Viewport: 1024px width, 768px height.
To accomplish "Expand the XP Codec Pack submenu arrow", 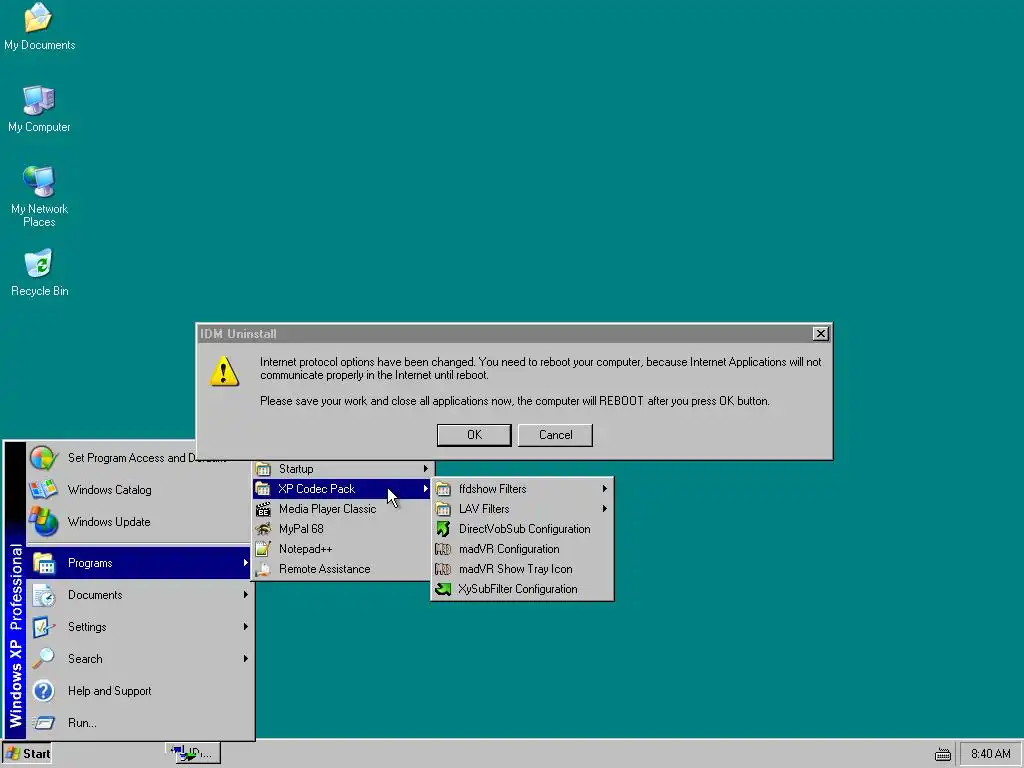I will click(x=426, y=489).
